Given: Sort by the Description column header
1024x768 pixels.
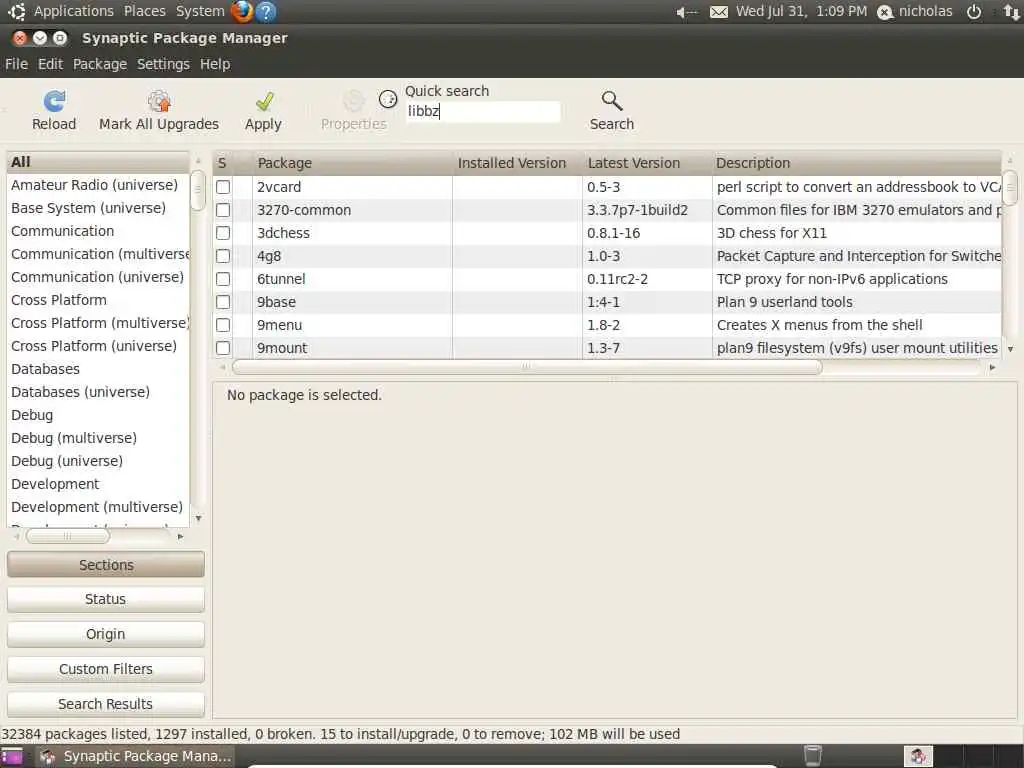Looking at the screenshot, I should [x=856, y=163].
